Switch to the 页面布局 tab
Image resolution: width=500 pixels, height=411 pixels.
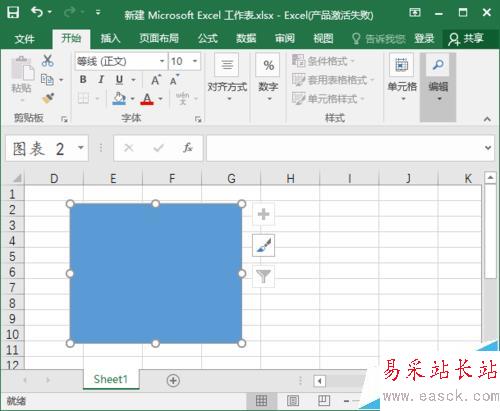159,39
